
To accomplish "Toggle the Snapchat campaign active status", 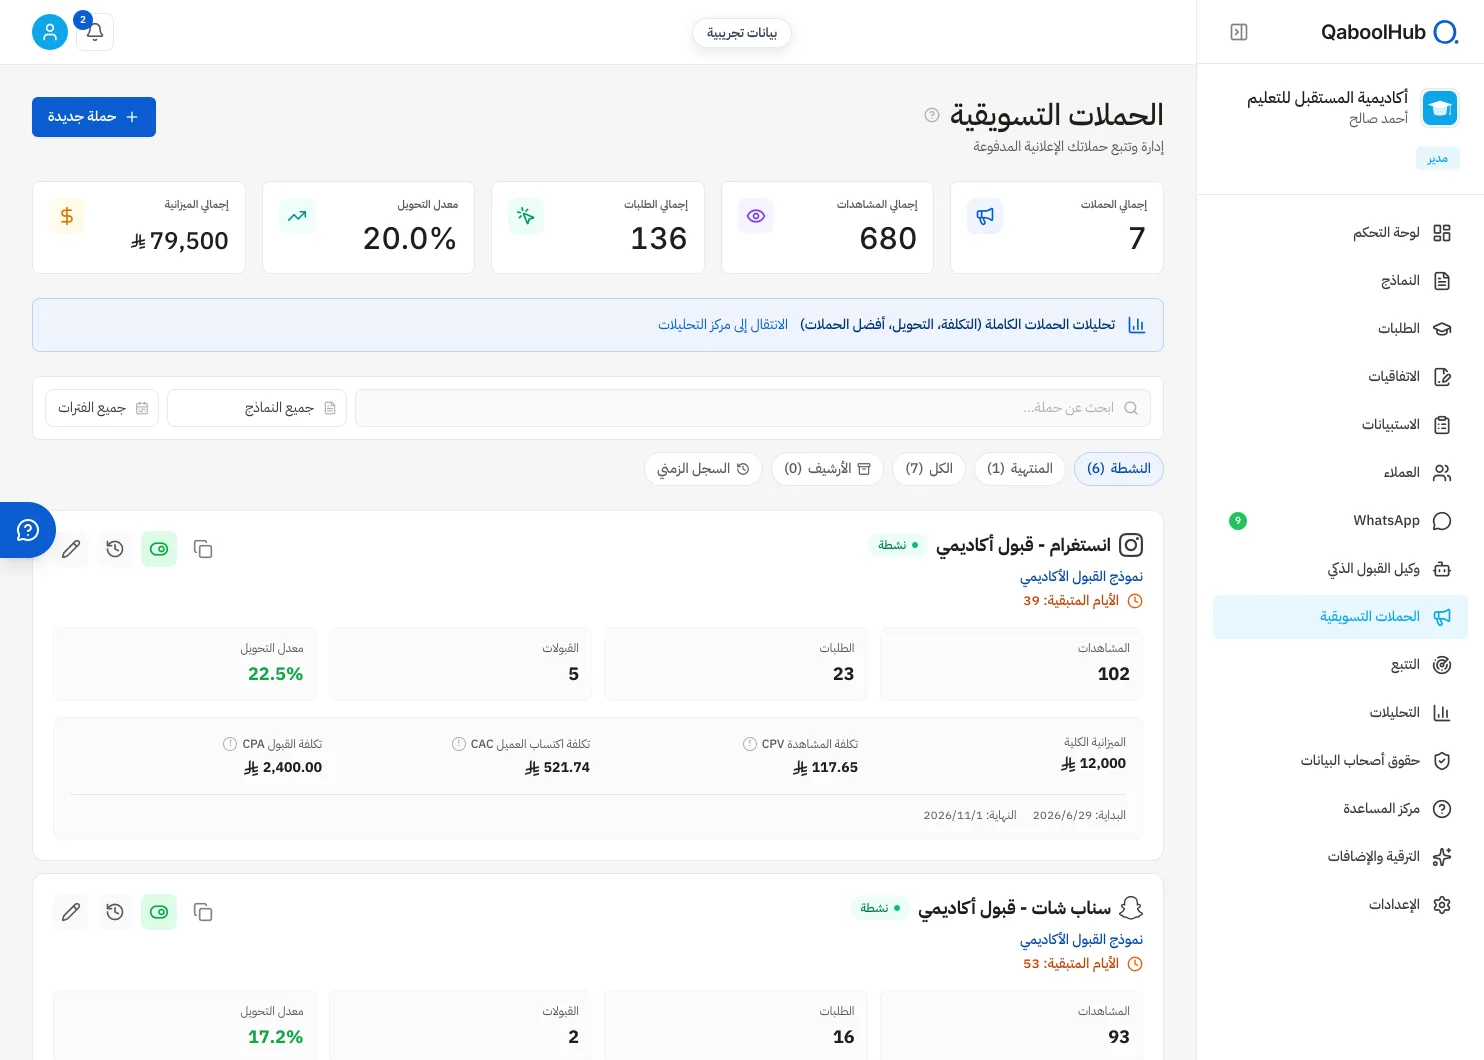I will tap(159, 912).
